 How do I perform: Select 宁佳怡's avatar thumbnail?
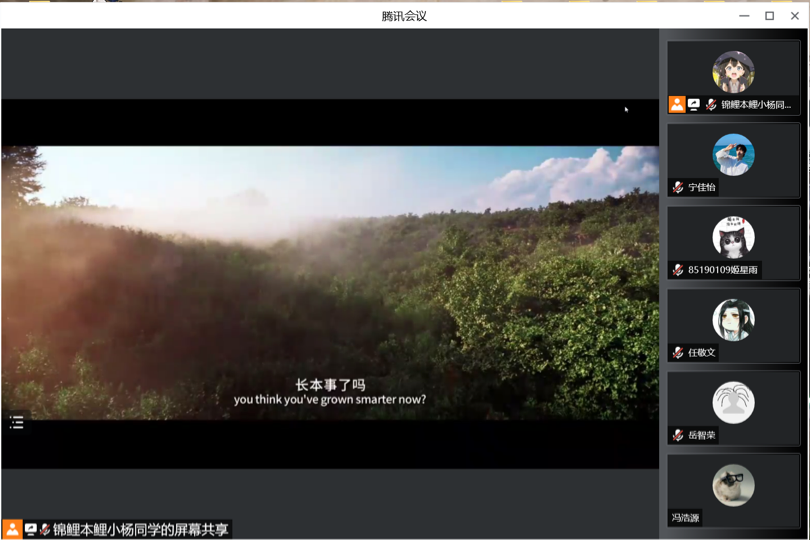point(733,155)
